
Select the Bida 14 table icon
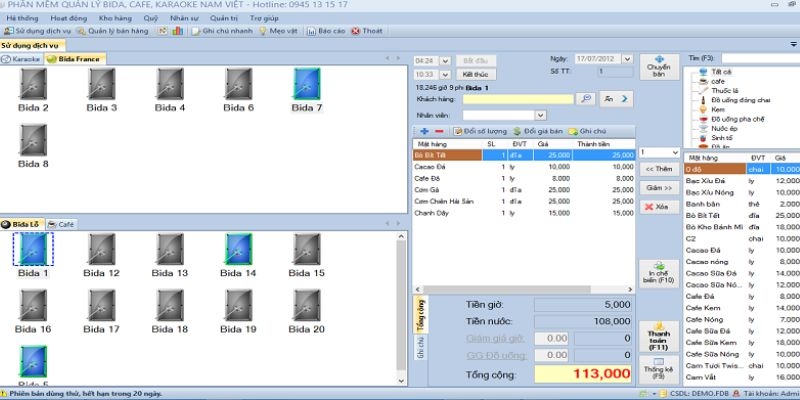tap(238, 249)
